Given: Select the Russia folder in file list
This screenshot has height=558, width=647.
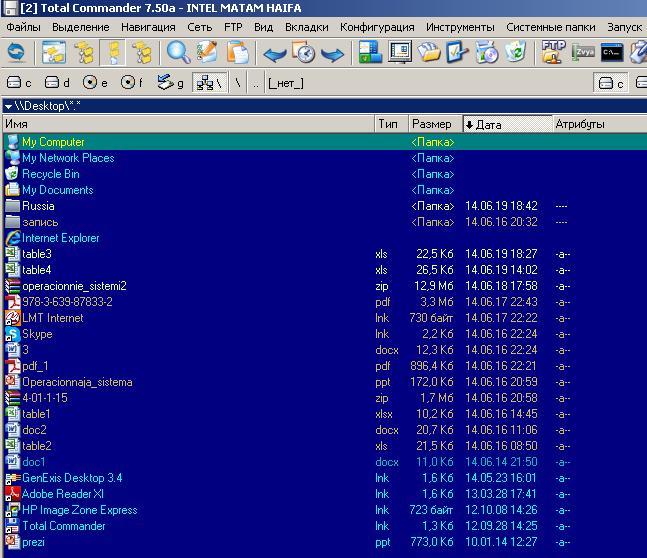Looking at the screenshot, I should tap(38, 206).
